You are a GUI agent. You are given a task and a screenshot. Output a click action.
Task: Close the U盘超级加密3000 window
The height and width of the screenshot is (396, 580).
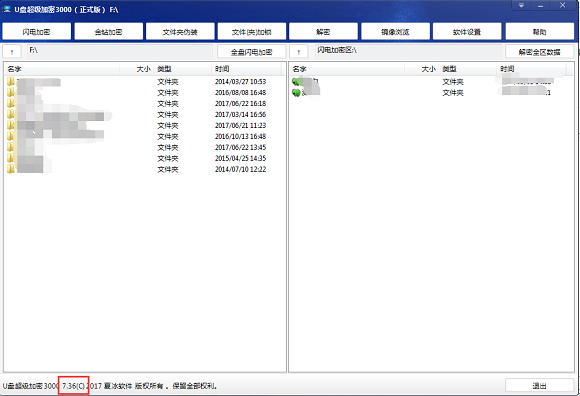point(563,6)
